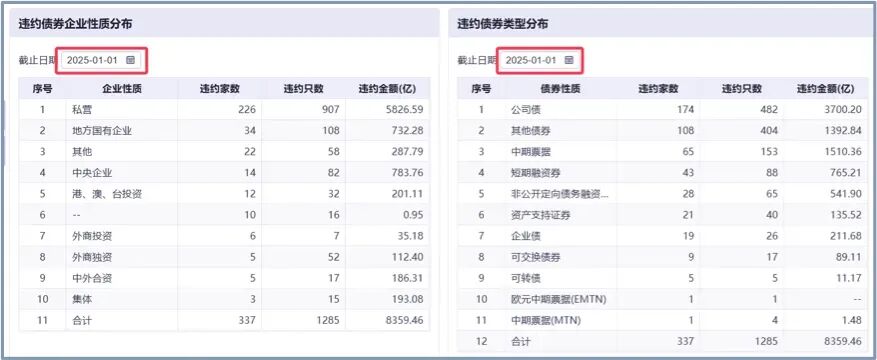The image size is (877, 360).
Task: Click the 5826.59 amount for 私营
Action: 403,110
